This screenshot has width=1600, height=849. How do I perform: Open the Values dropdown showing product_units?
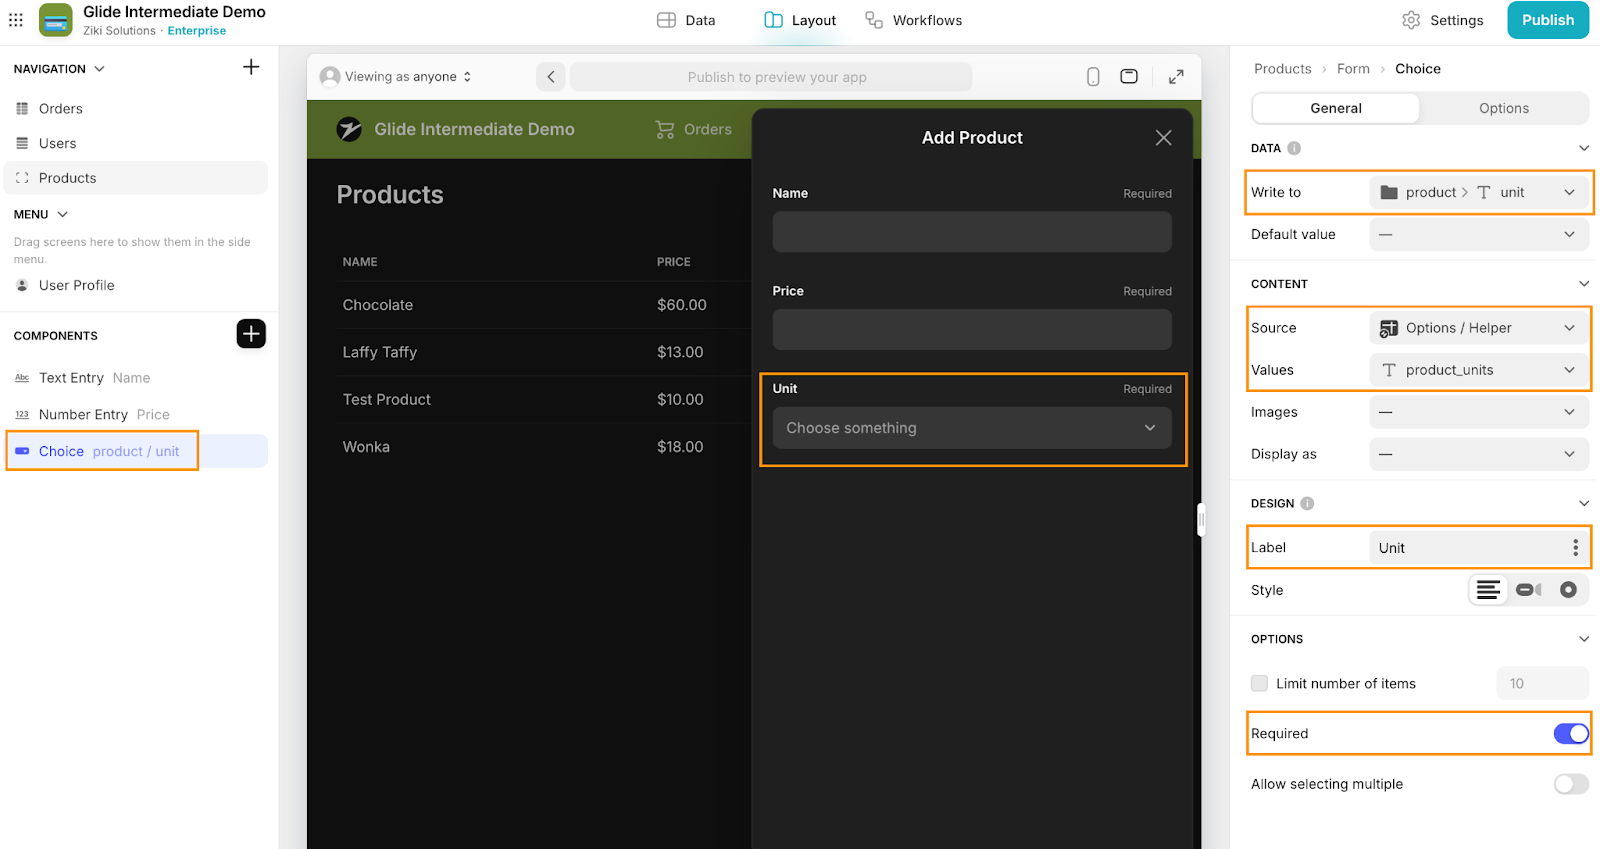(x=1478, y=370)
